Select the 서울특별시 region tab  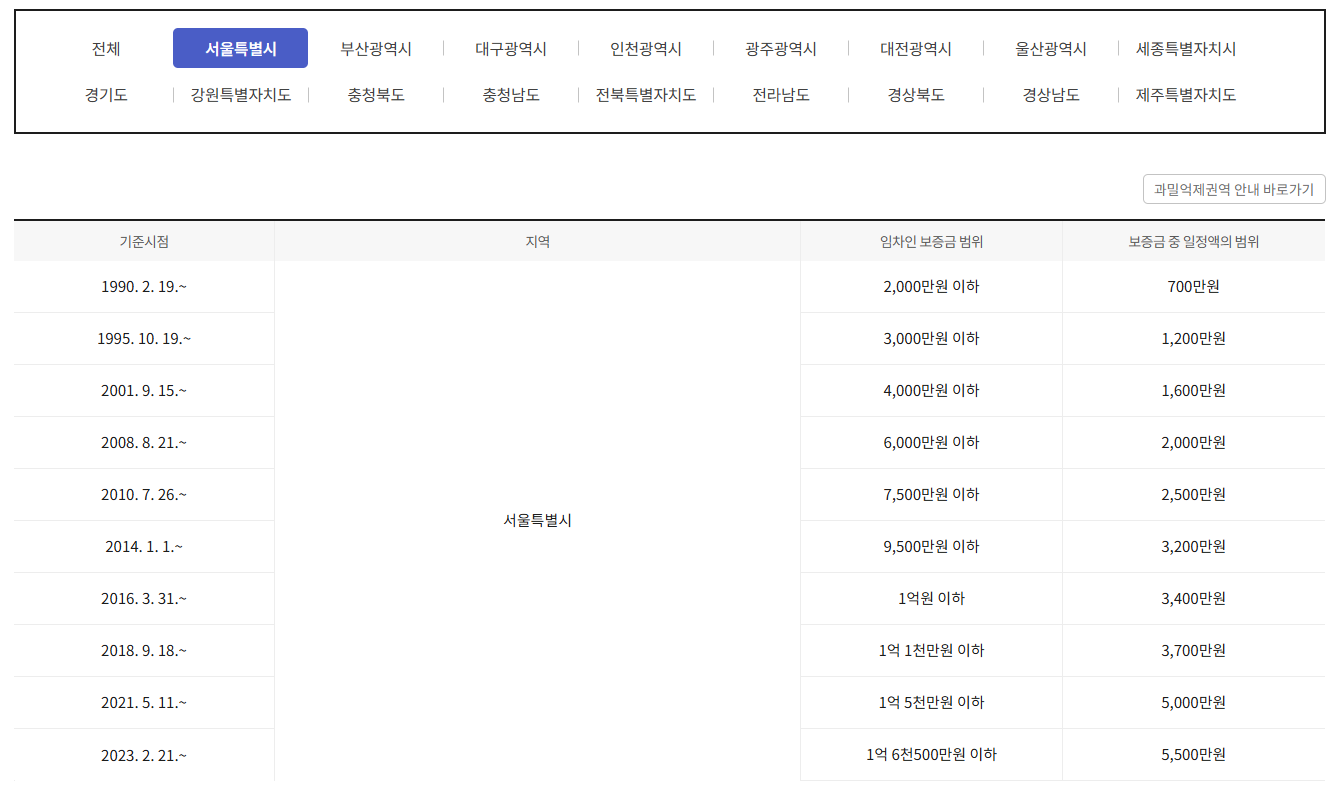point(240,48)
